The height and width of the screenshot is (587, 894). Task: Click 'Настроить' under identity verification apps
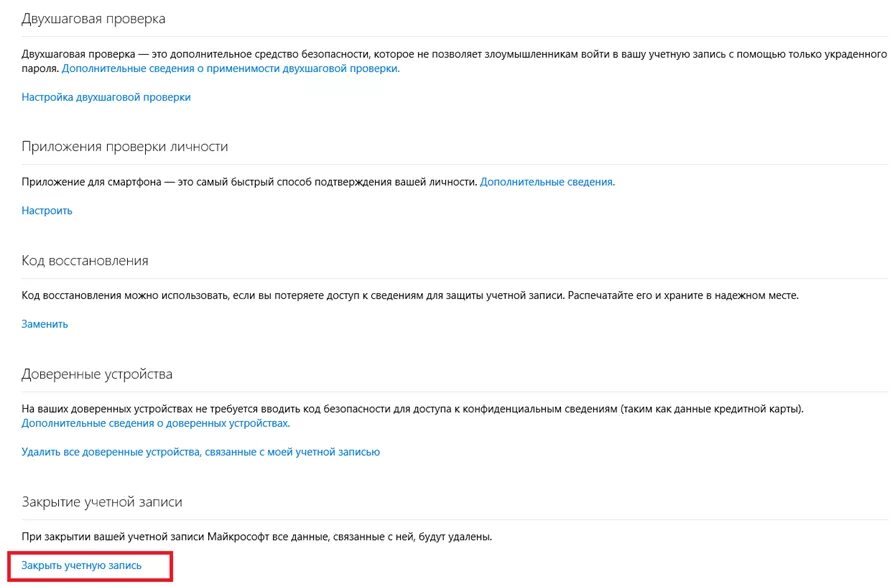coord(47,210)
